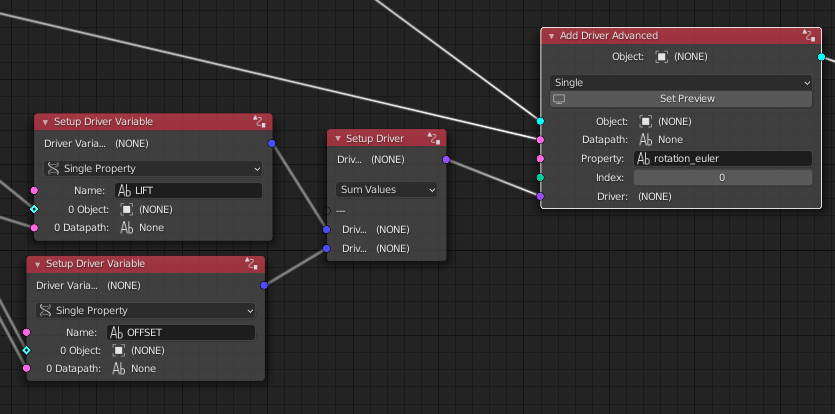
Task: Click node-tree icon on Add Driver Advanced header
Action: [809, 36]
